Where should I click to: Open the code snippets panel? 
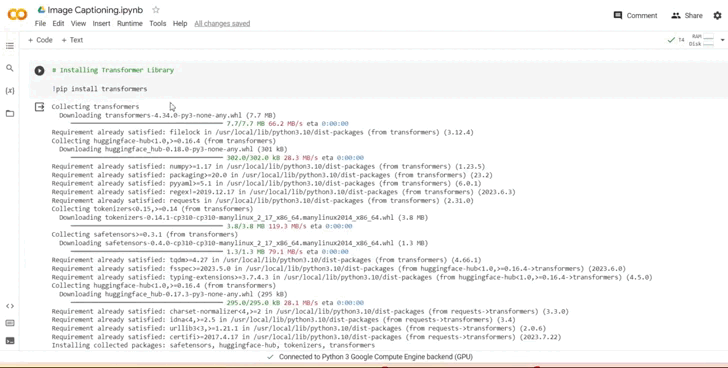[10, 306]
